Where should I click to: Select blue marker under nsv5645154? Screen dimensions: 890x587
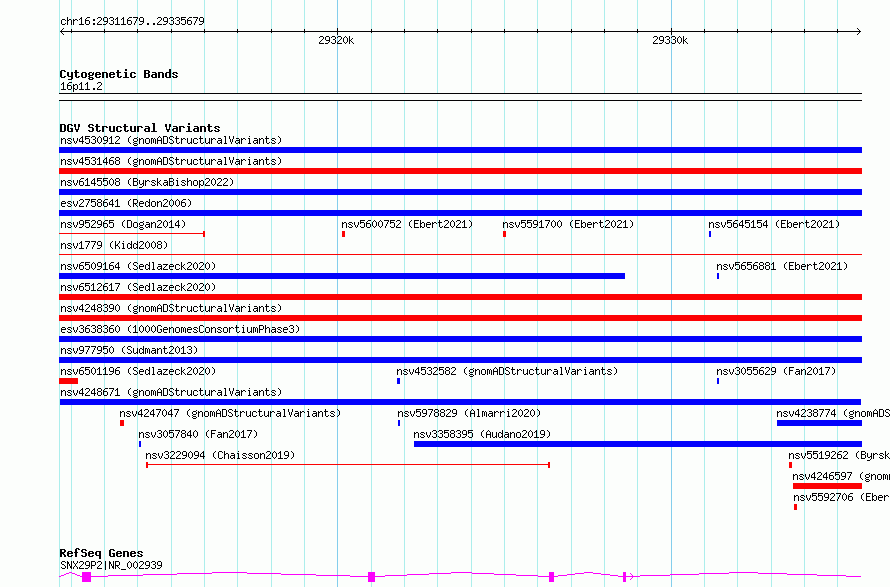coord(710,234)
